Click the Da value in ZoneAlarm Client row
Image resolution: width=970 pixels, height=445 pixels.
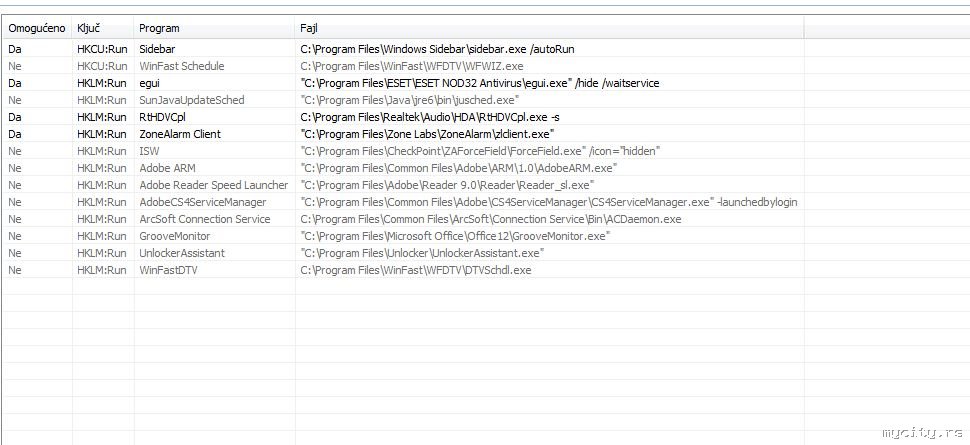(x=15, y=134)
